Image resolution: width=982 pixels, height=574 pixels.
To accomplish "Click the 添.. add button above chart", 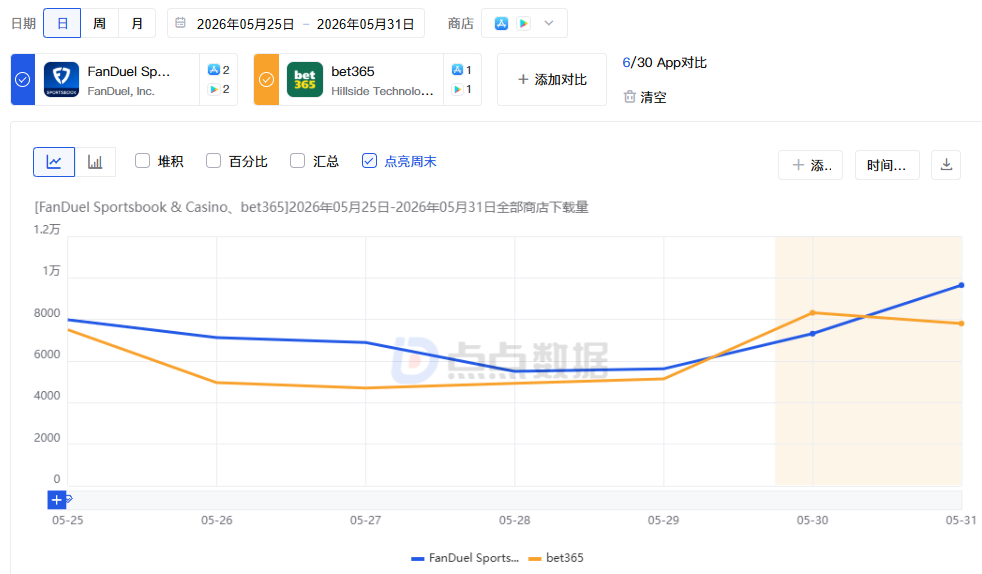I will point(810,165).
